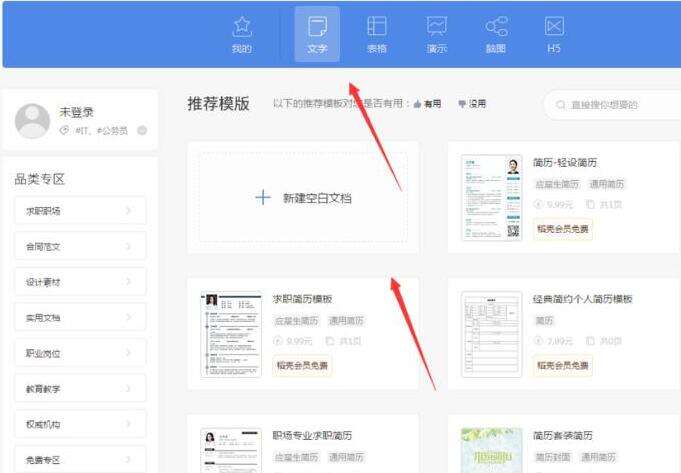
Task: Click the 新建空白文档 label
Action: click(317, 198)
